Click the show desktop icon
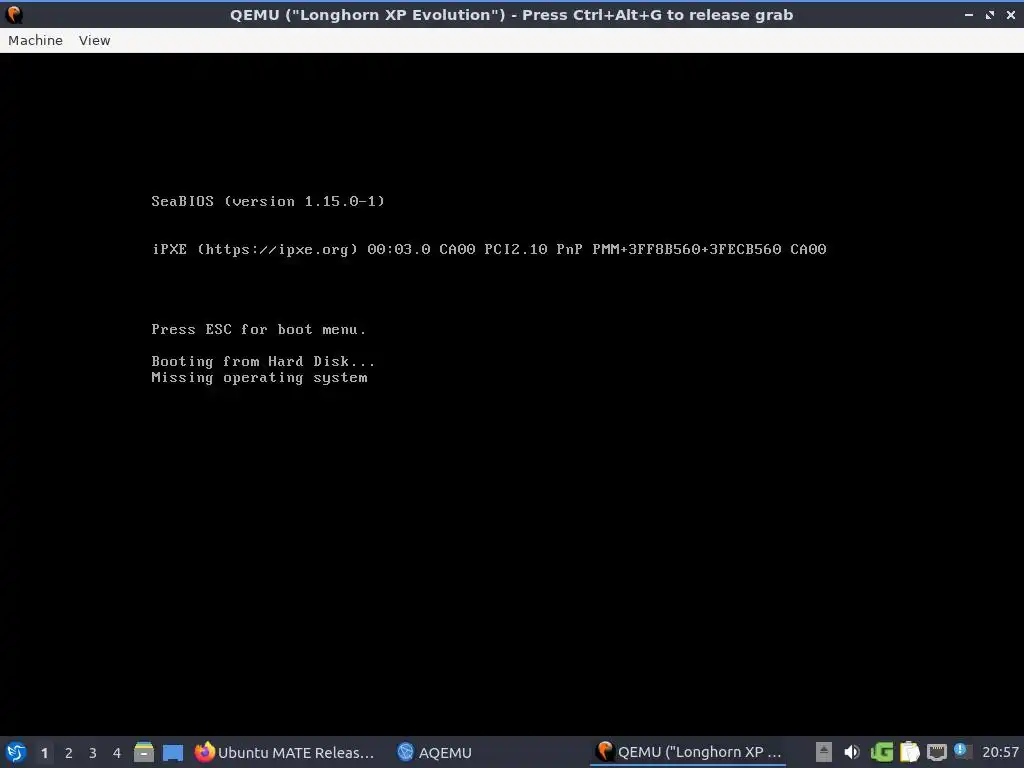 tap(173, 752)
